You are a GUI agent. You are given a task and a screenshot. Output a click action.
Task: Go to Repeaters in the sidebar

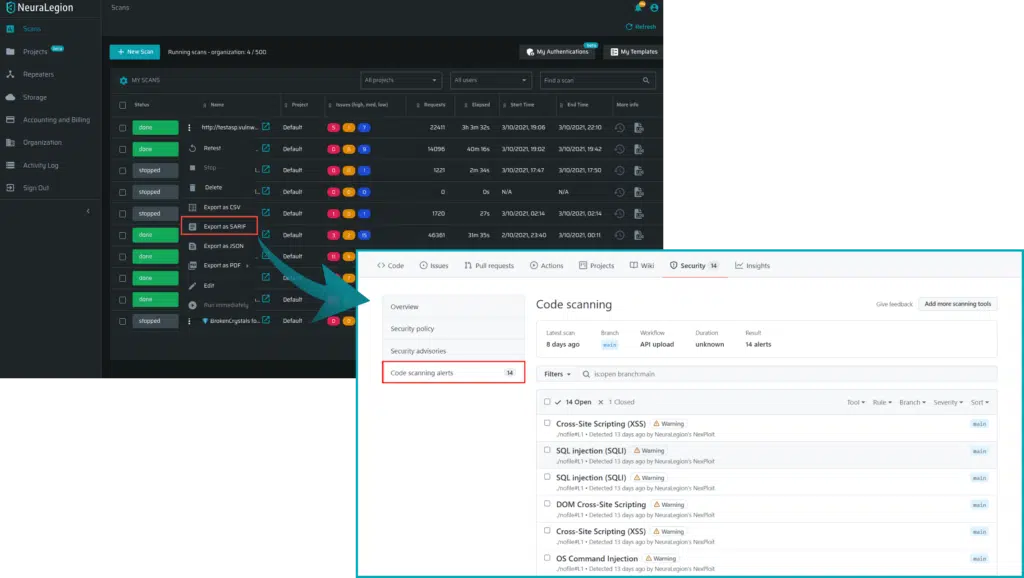click(38, 74)
